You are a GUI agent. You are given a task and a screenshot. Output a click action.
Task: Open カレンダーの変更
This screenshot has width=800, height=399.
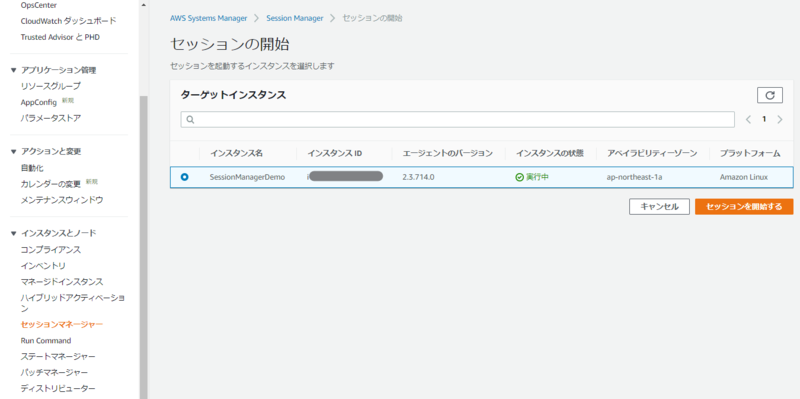51,184
